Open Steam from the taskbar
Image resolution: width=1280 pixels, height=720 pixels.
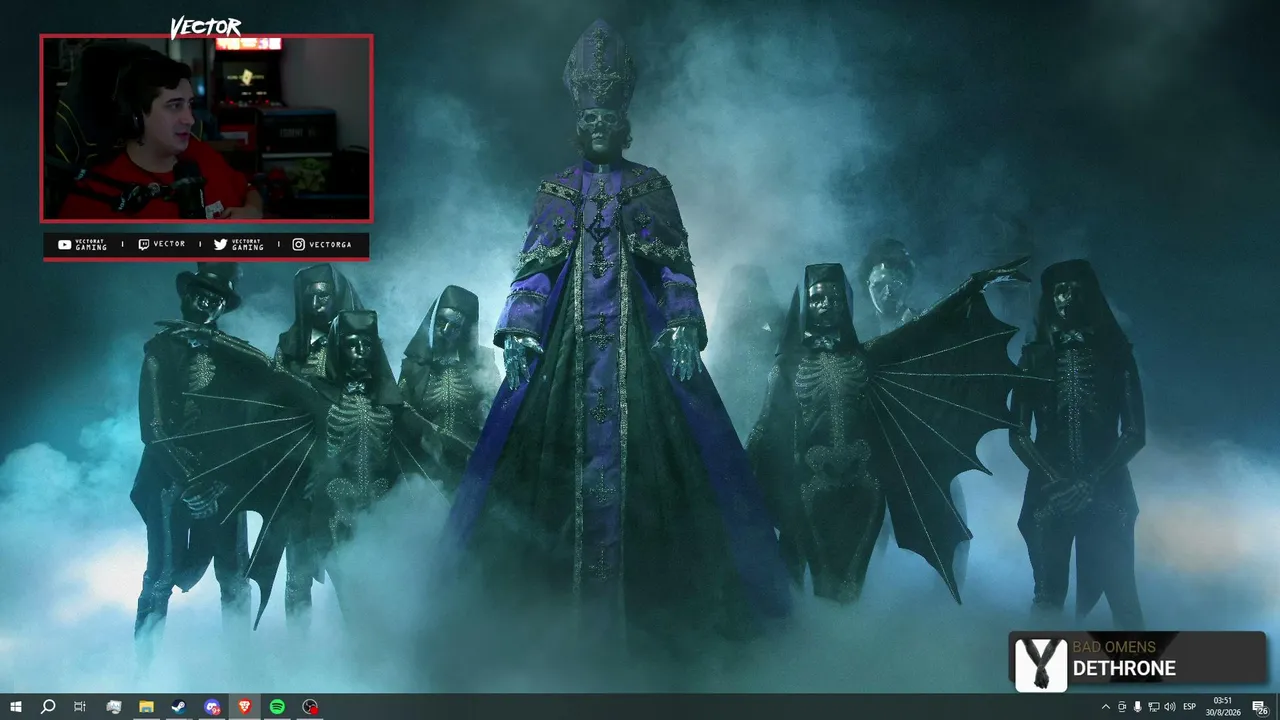178,707
